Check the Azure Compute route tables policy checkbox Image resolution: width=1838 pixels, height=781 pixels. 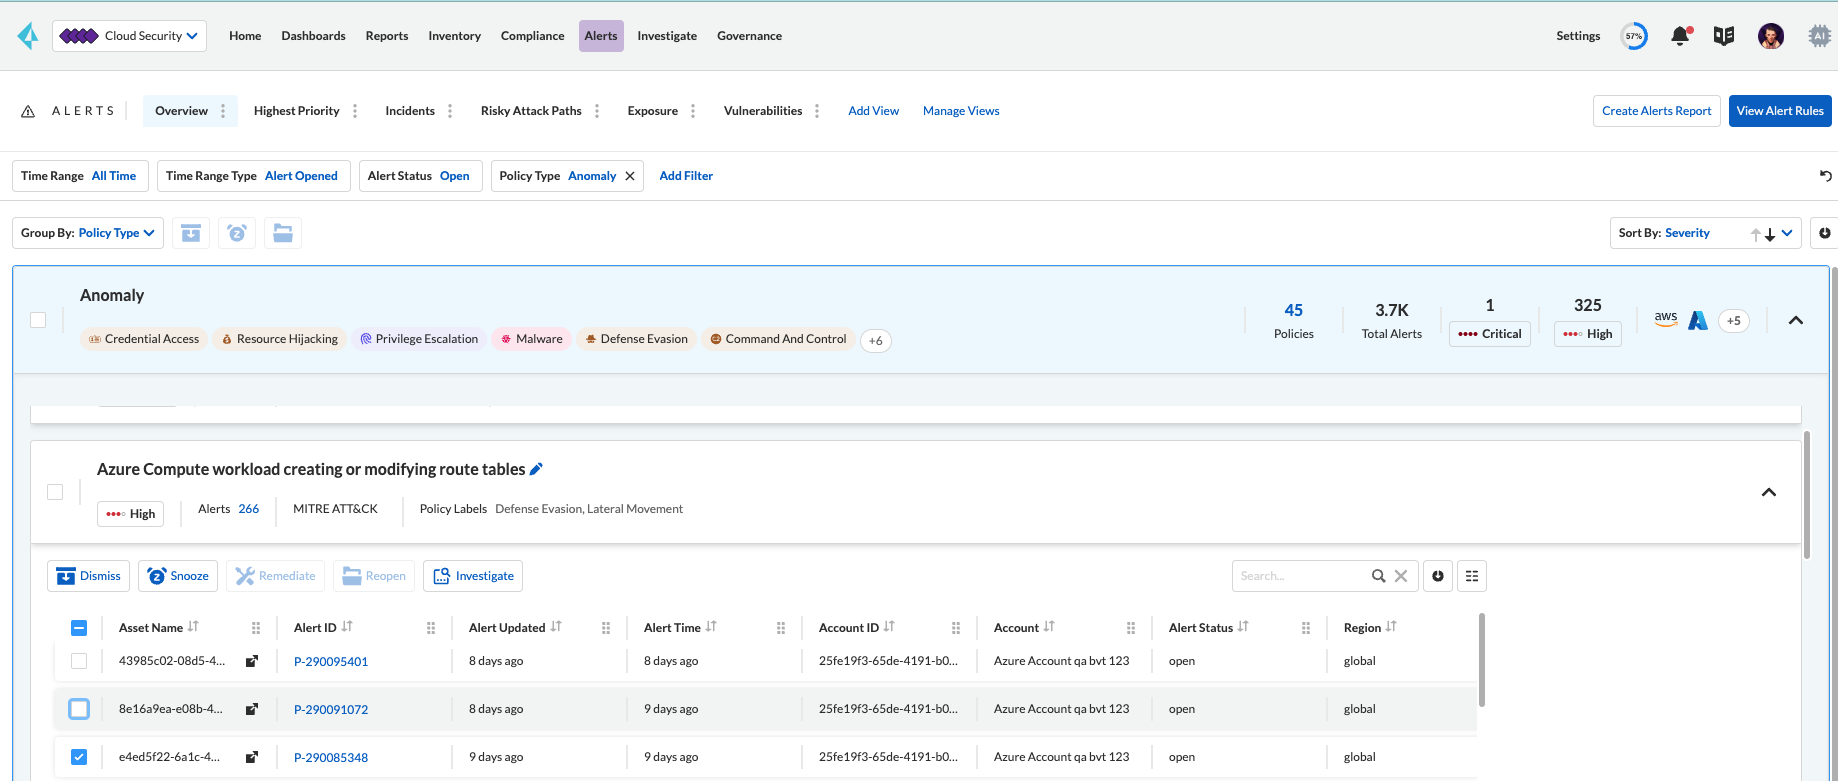(55, 492)
